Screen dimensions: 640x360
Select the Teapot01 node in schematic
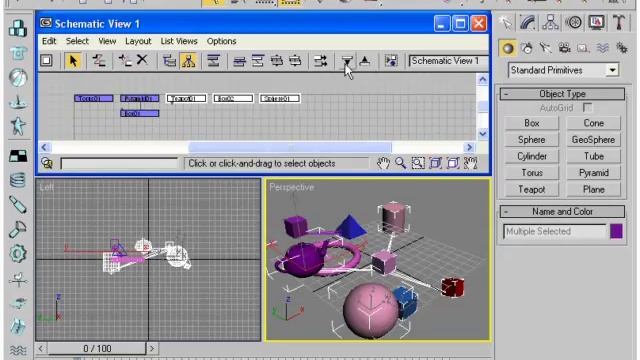click(186, 98)
